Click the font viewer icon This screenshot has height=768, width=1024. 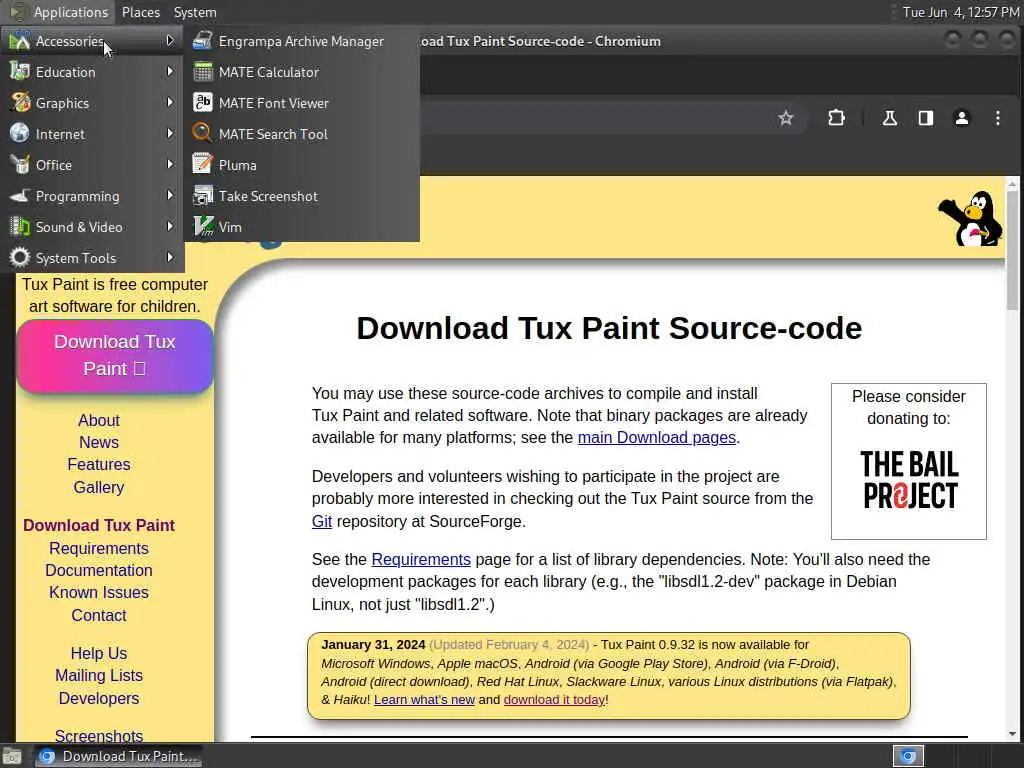click(x=203, y=103)
